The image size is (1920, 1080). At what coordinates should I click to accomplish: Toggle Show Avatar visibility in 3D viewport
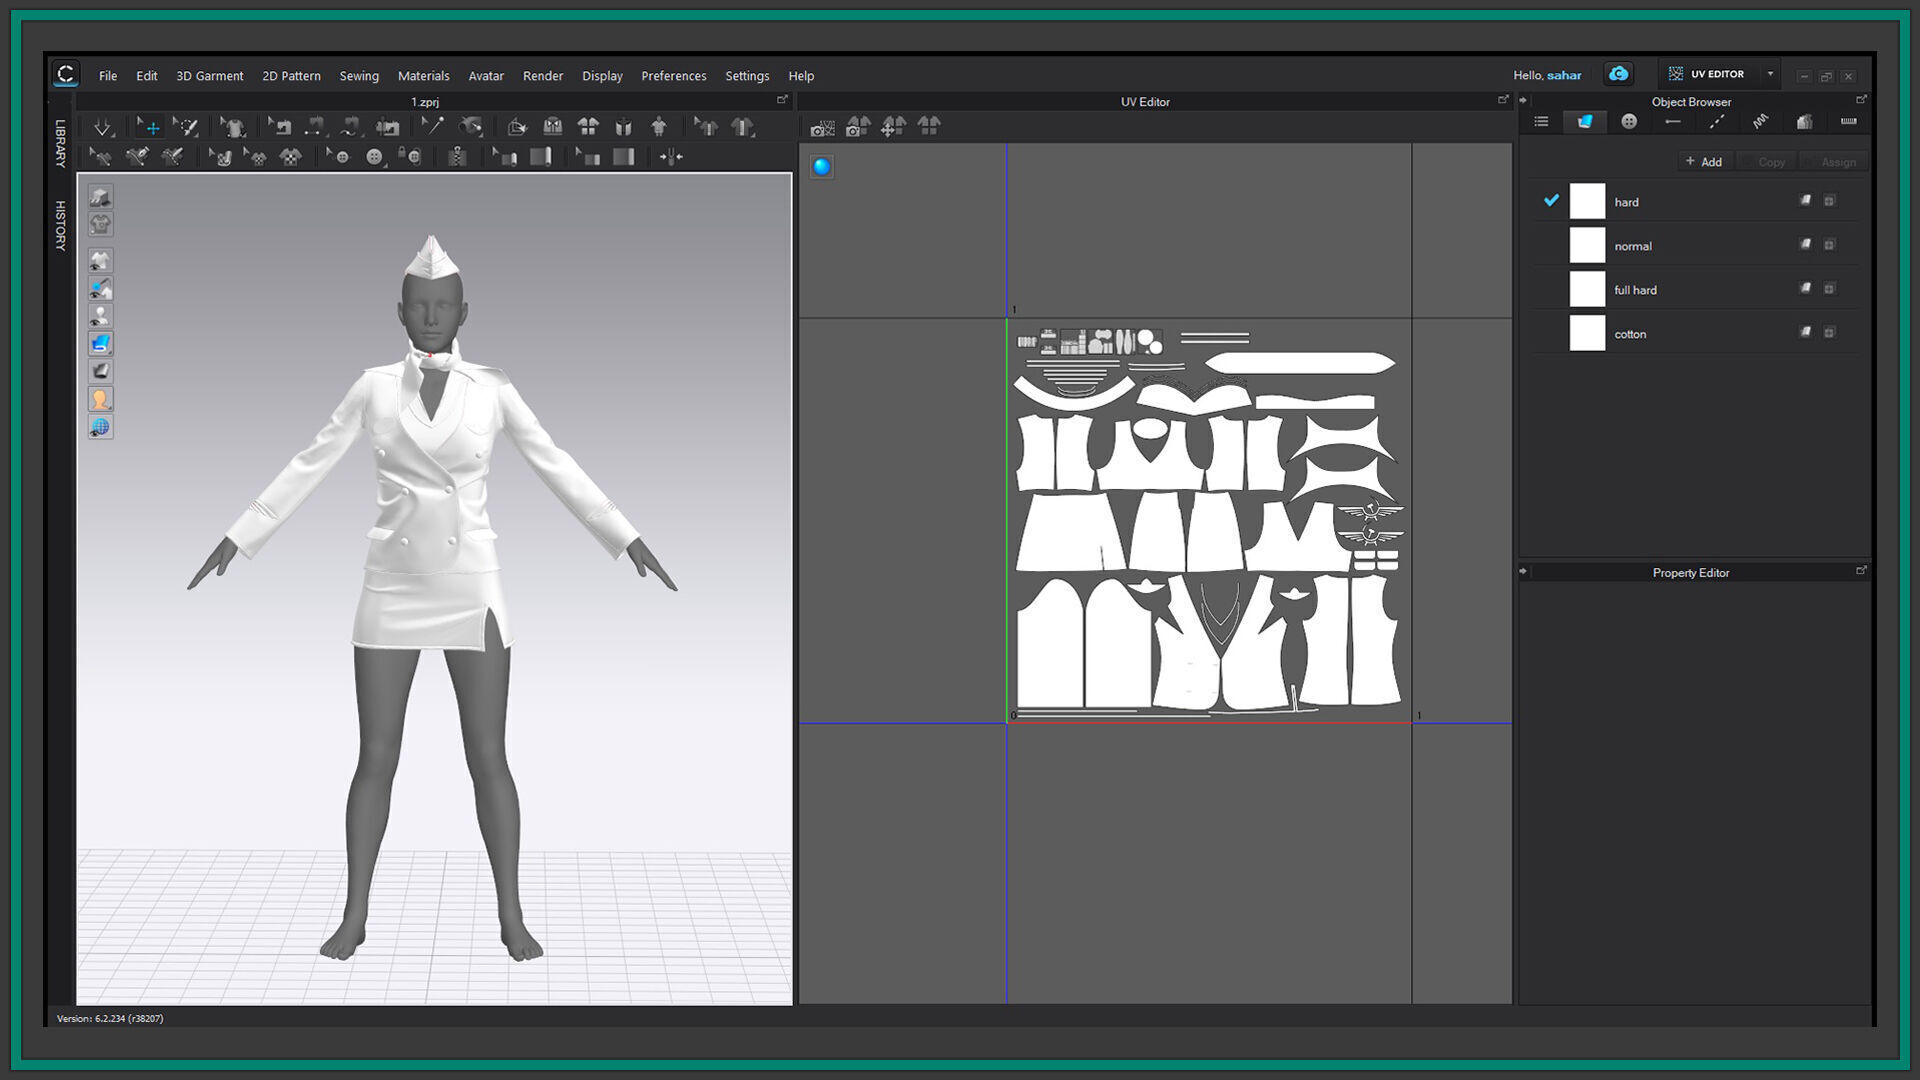point(100,316)
